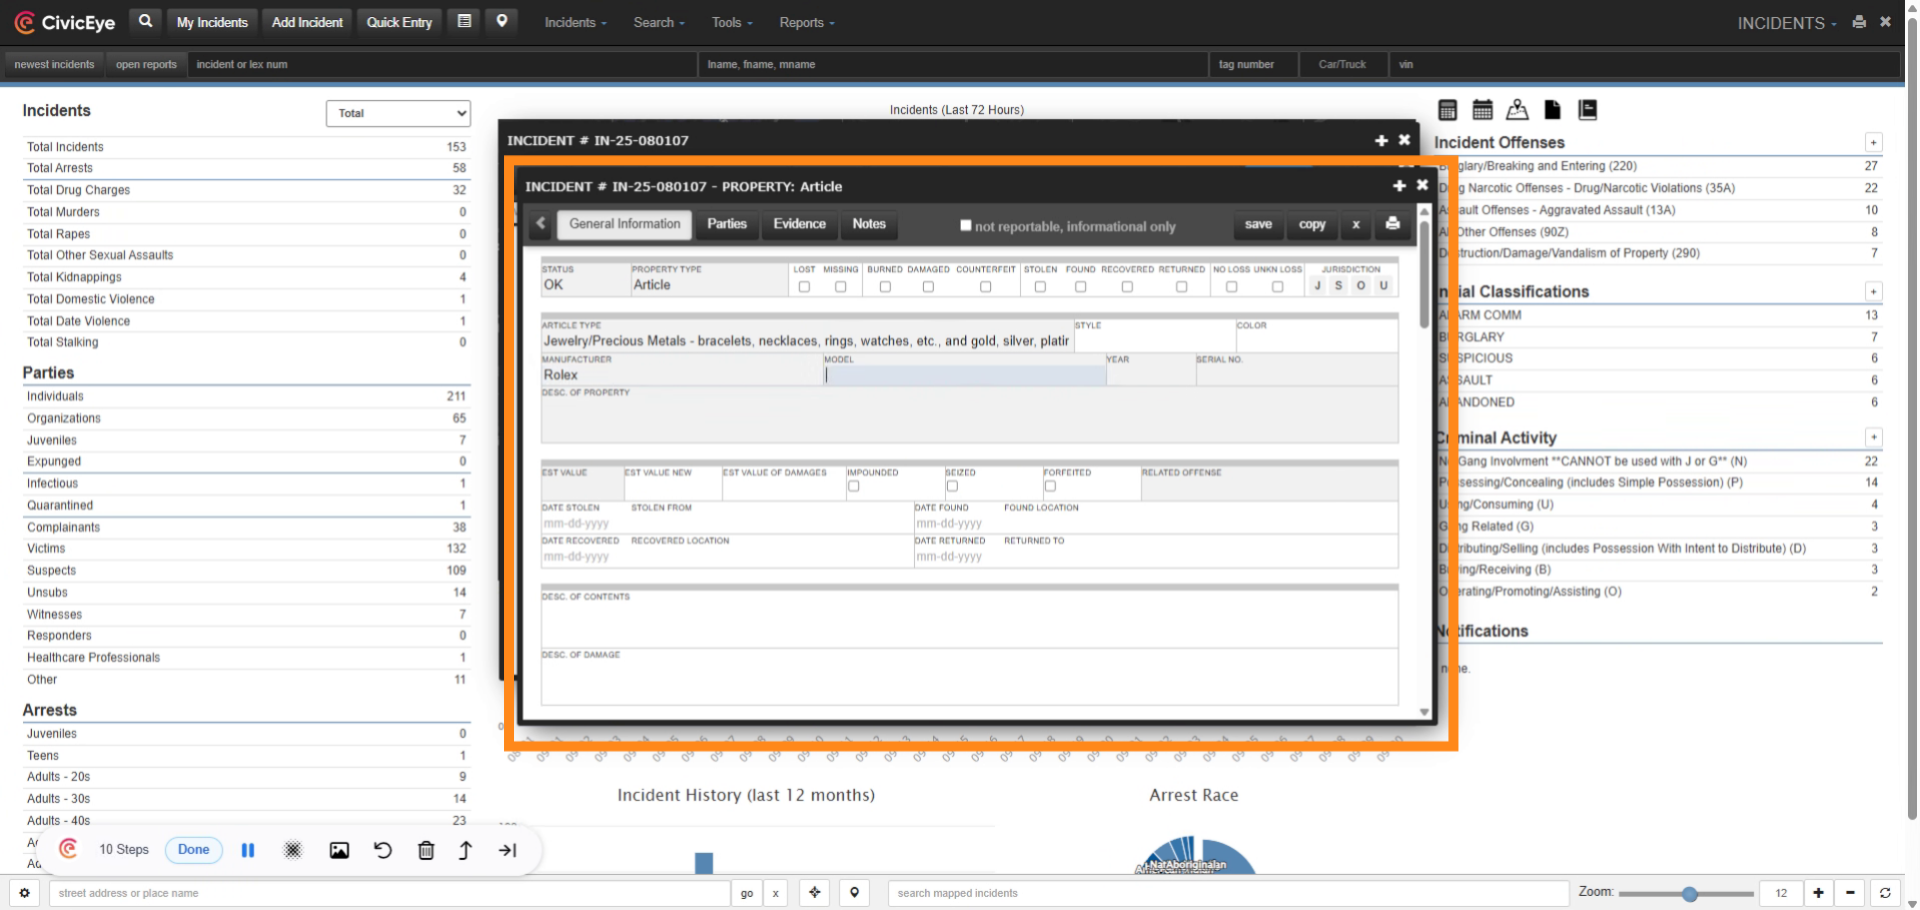Click the screenshot image icon in recorder toolbar
This screenshot has width=1920, height=910.
pyautogui.click(x=340, y=850)
